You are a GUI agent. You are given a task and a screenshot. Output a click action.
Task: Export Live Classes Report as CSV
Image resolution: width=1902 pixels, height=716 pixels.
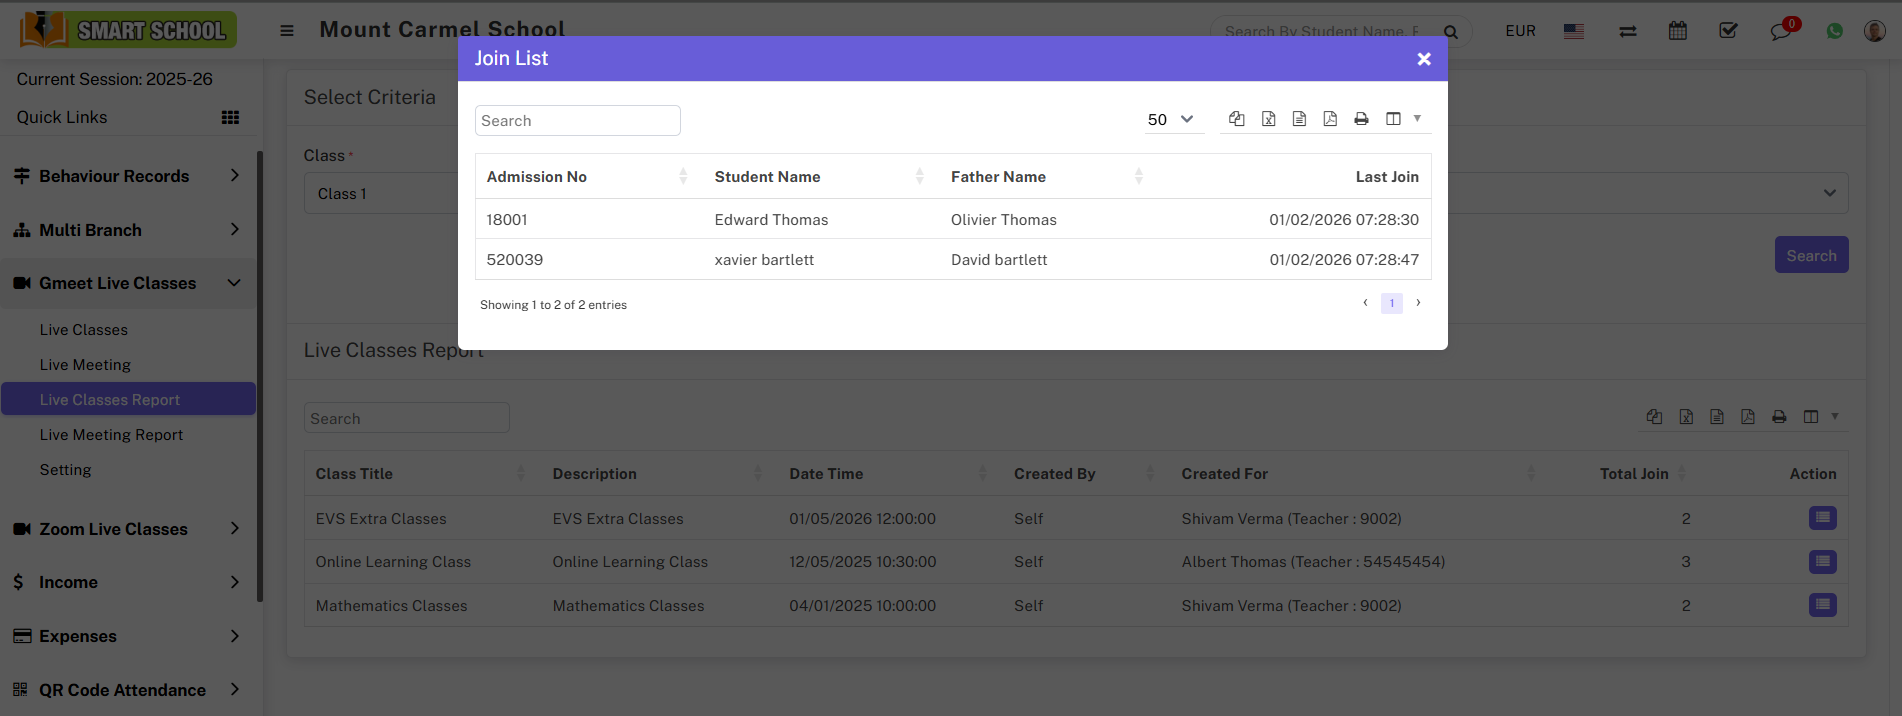(x=1717, y=417)
